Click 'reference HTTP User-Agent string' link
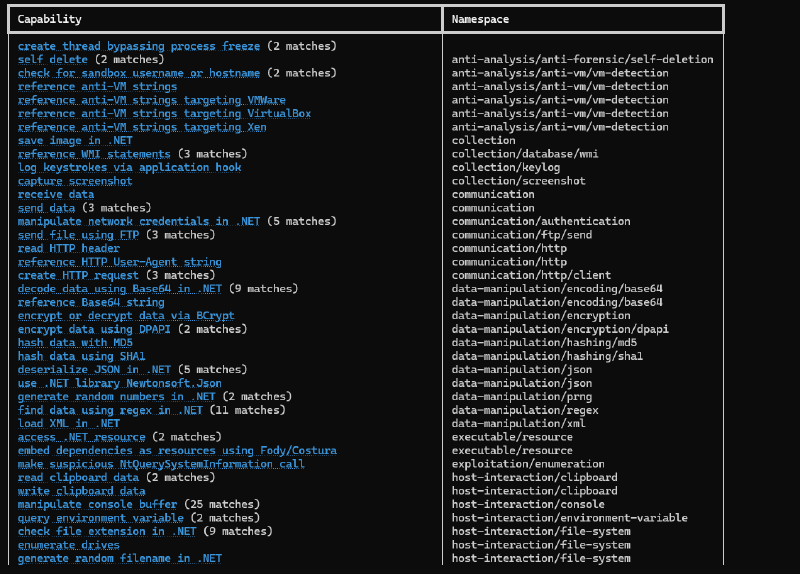Viewport: 800px width, 574px height. pyautogui.click(x=119, y=262)
